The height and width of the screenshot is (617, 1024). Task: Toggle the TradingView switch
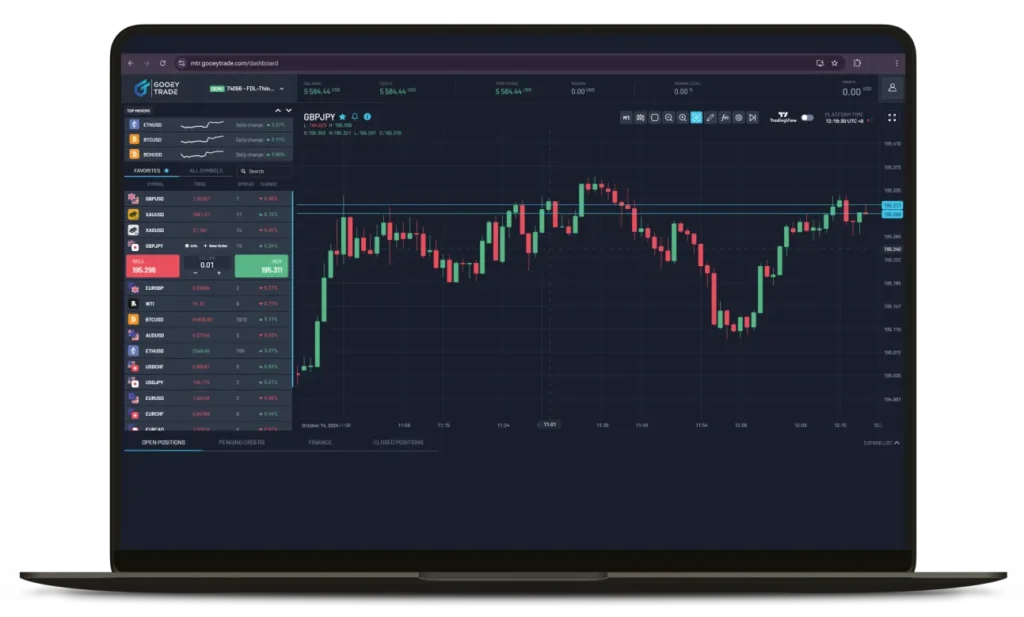[806, 117]
